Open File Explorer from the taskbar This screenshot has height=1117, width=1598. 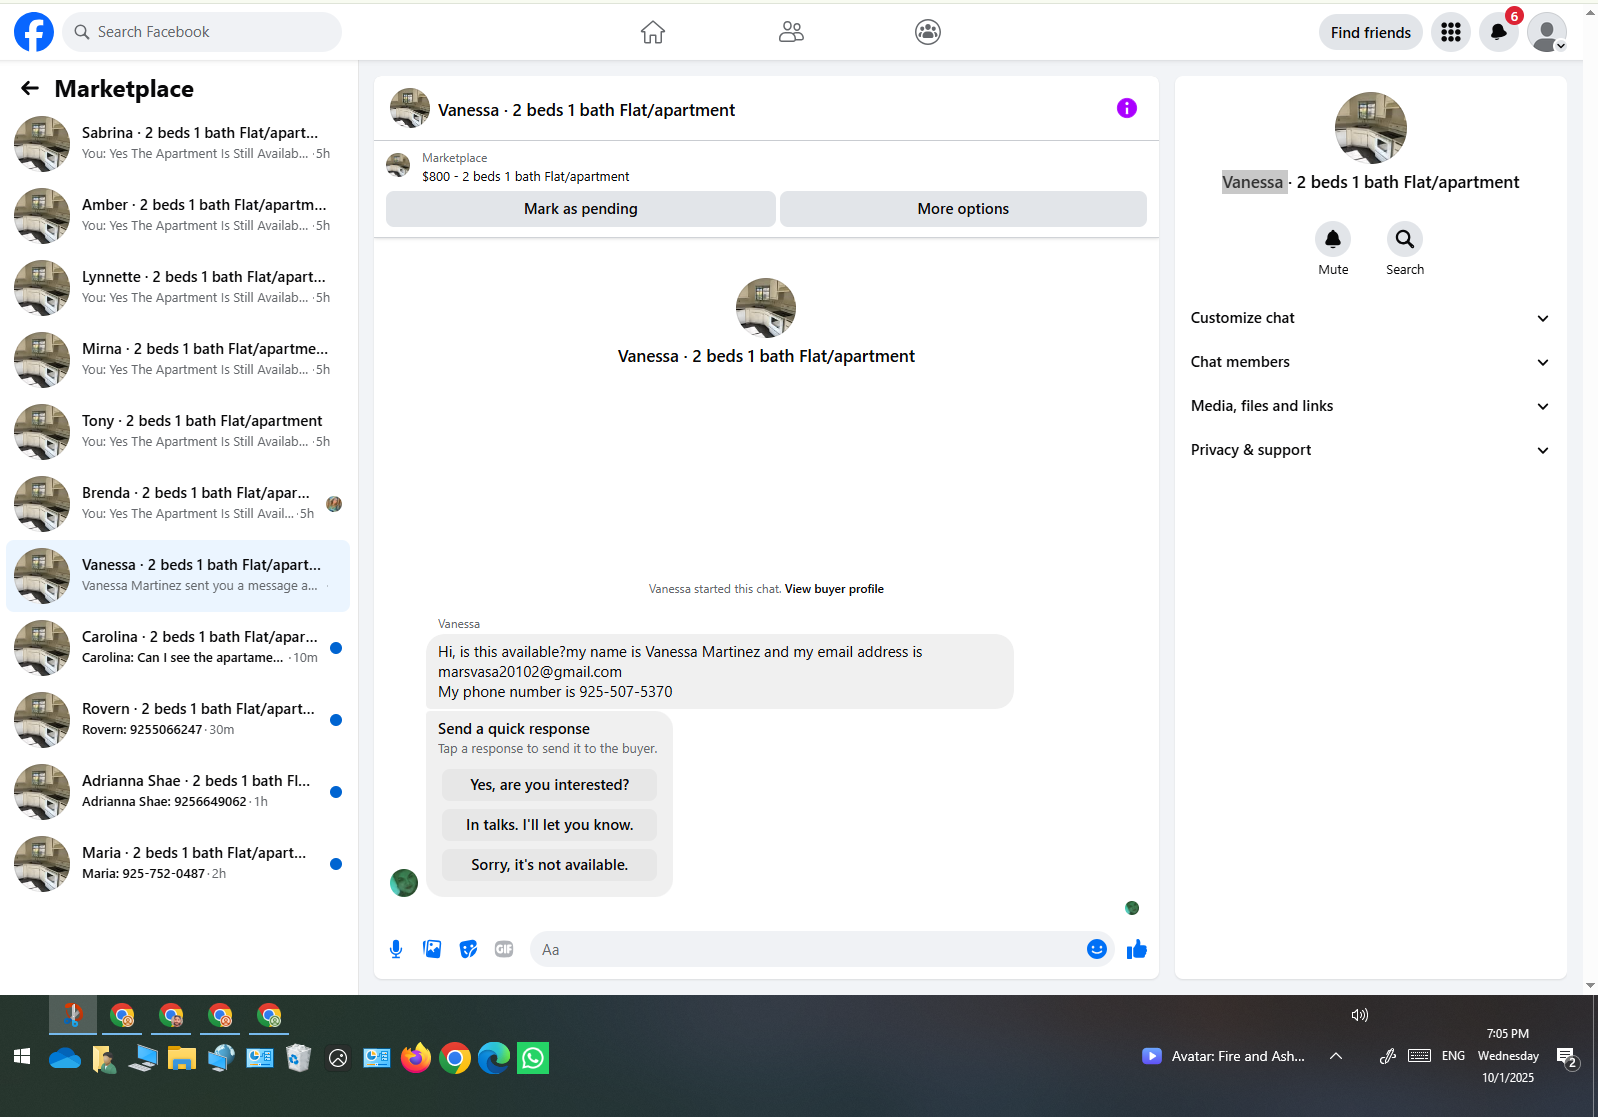tap(181, 1058)
